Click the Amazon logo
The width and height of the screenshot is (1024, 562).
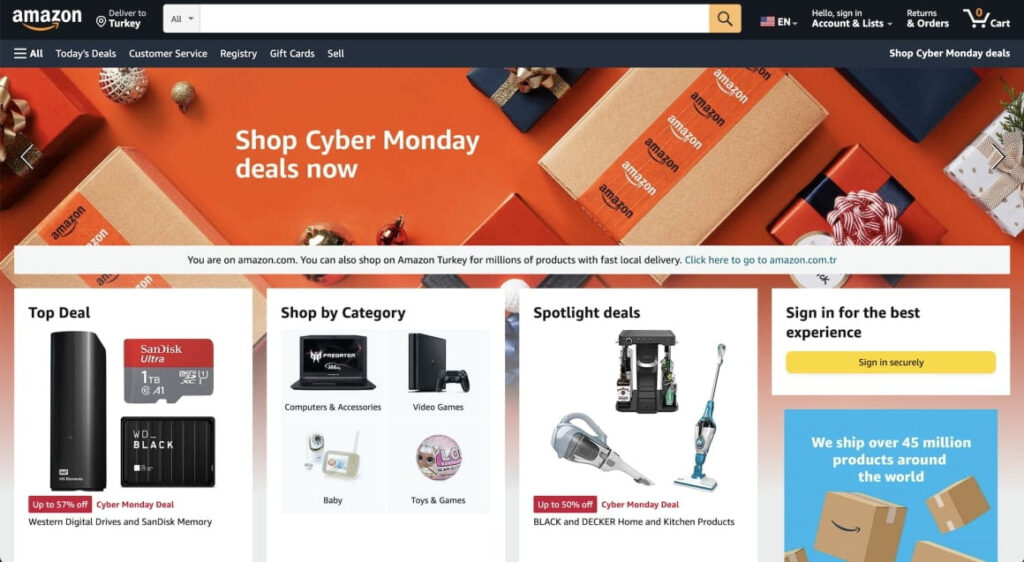(47, 20)
